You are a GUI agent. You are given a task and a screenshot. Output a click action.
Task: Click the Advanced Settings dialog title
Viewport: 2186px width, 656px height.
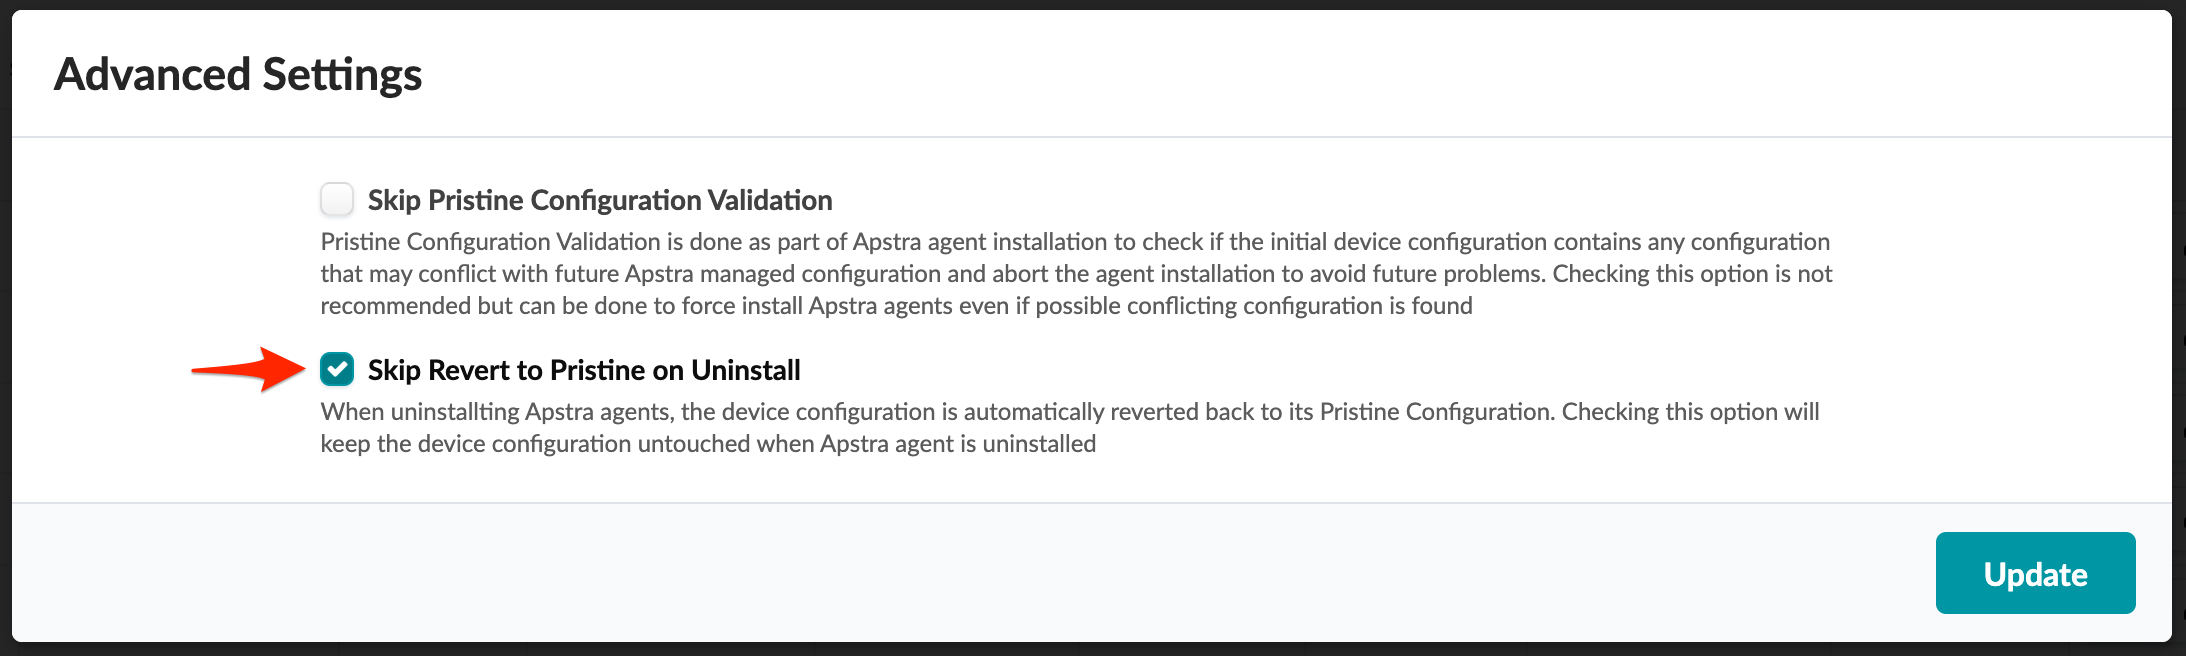(x=238, y=75)
